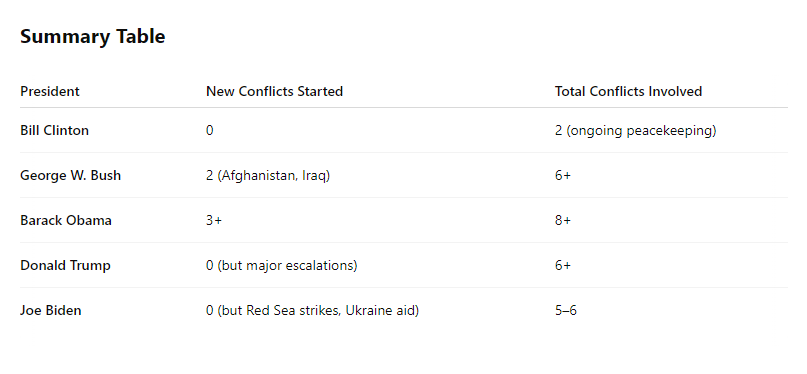The image size is (807, 374).
Task: Select the 0 (but major escalations) cell
Action: pyautogui.click(x=282, y=266)
